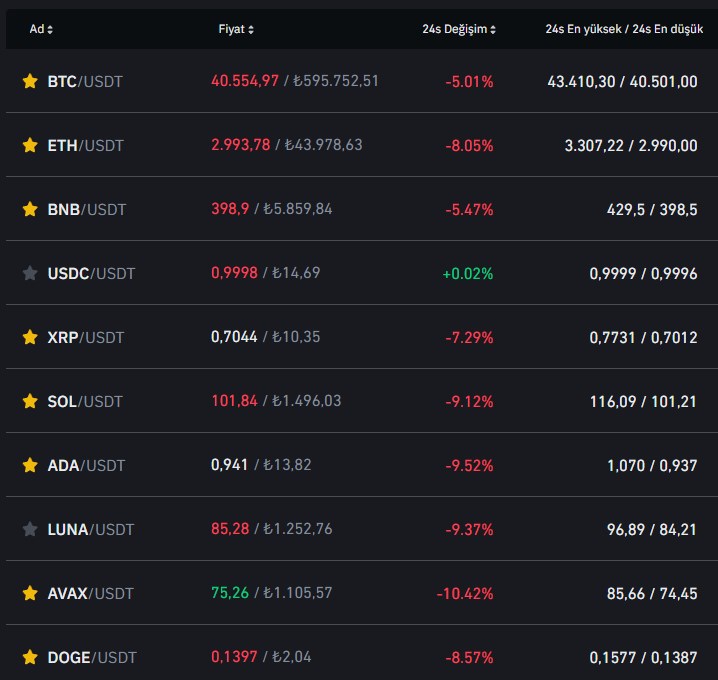Screen dimensions: 718x680
Task: Select XRP price 0,7044
Action: (x=234, y=337)
